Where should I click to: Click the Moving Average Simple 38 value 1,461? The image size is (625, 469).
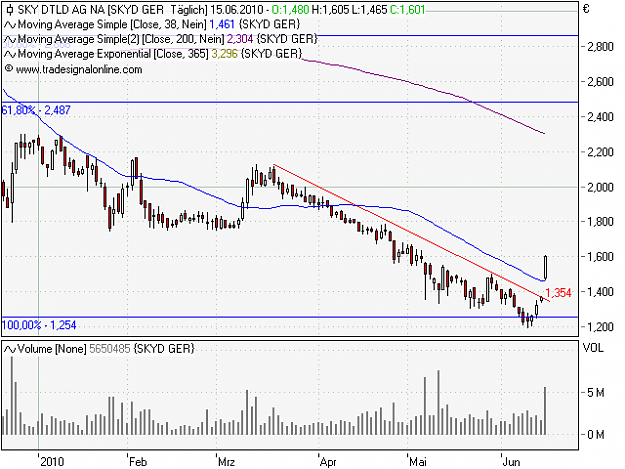(x=222, y=25)
